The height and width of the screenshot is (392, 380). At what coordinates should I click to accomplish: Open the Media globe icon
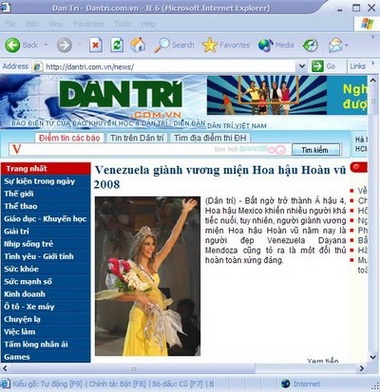click(x=265, y=45)
